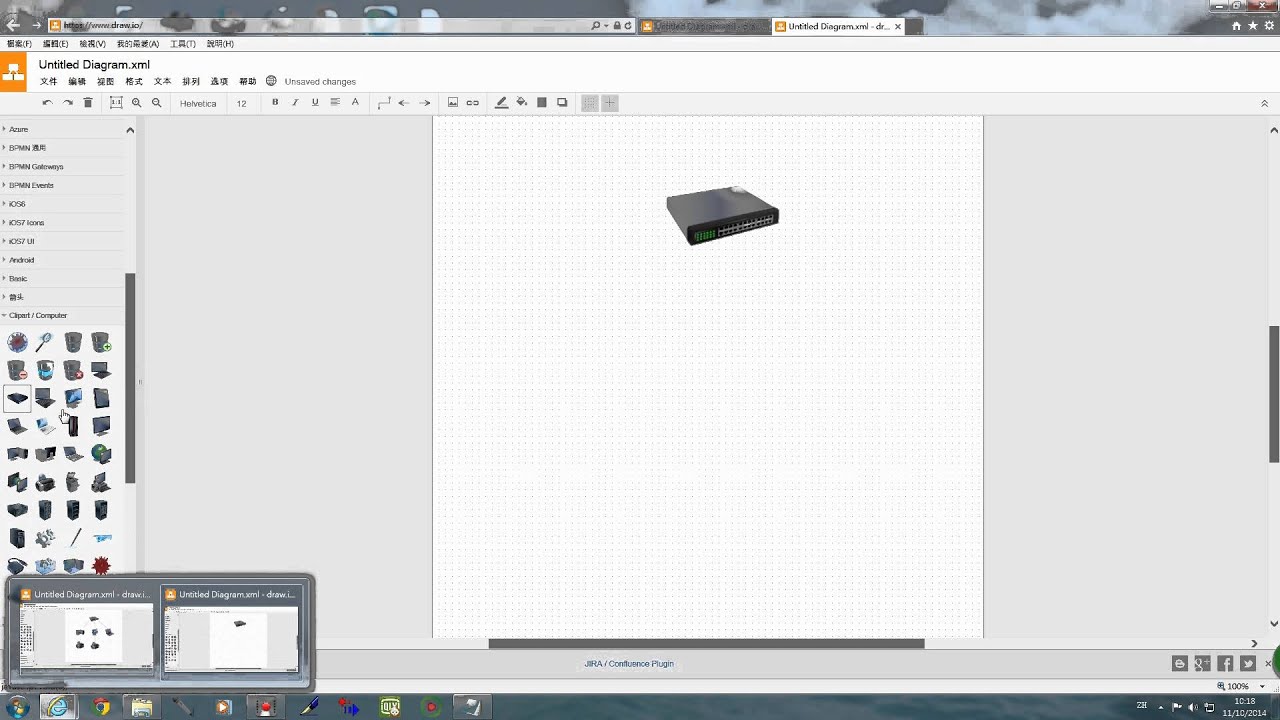The width and height of the screenshot is (1280, 720).
Task: Insert a link using the chain icon
Action: point(473,103)
